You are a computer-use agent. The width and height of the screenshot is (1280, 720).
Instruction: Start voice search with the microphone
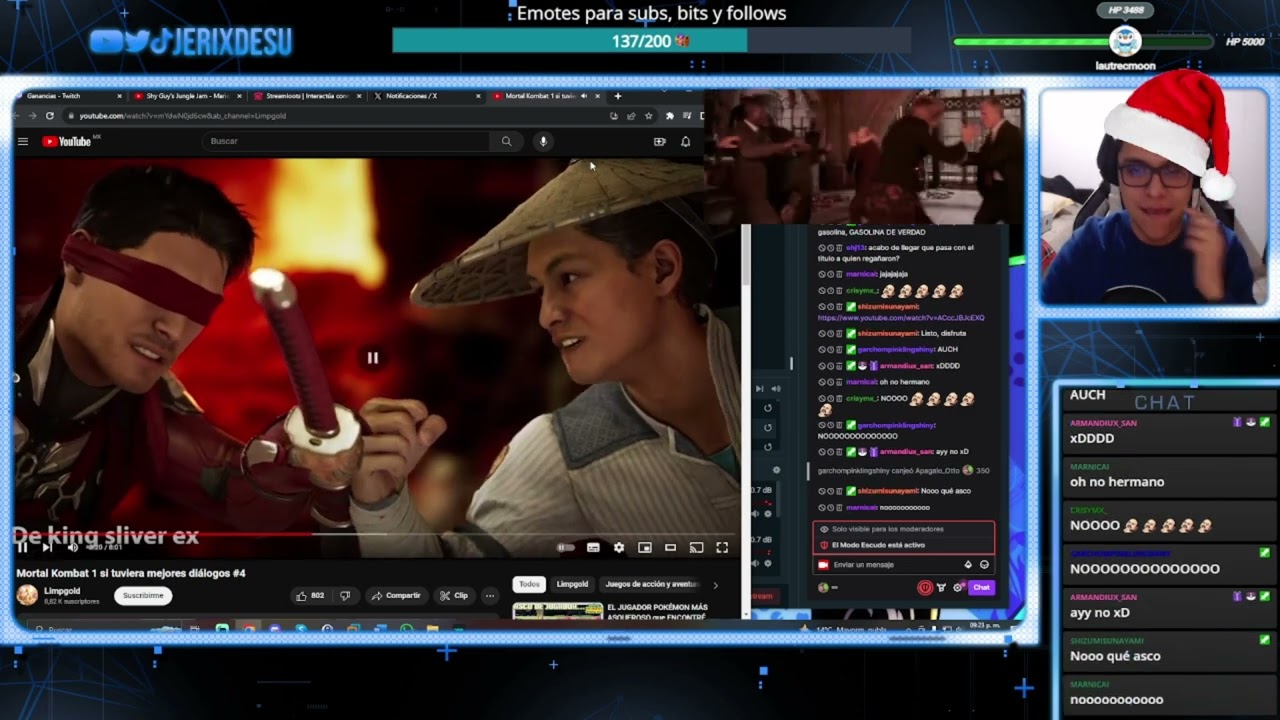point(543,141)
